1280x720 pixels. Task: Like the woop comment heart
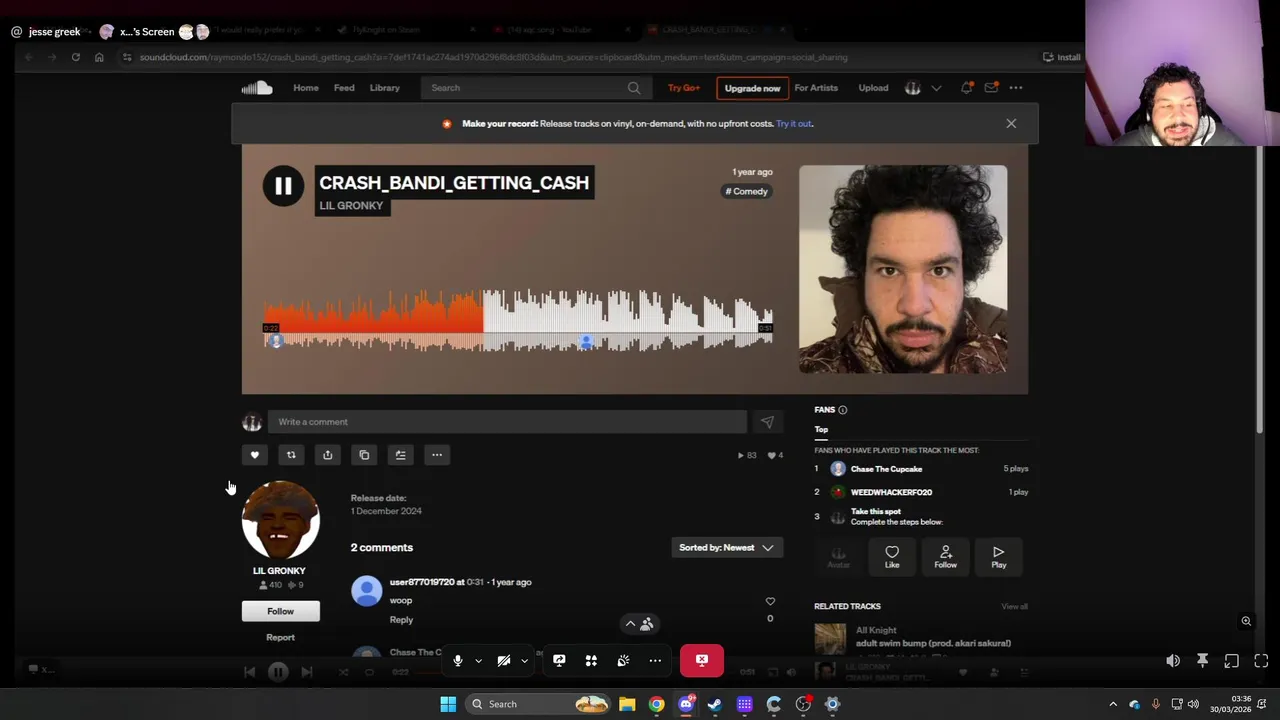(770, 602)
